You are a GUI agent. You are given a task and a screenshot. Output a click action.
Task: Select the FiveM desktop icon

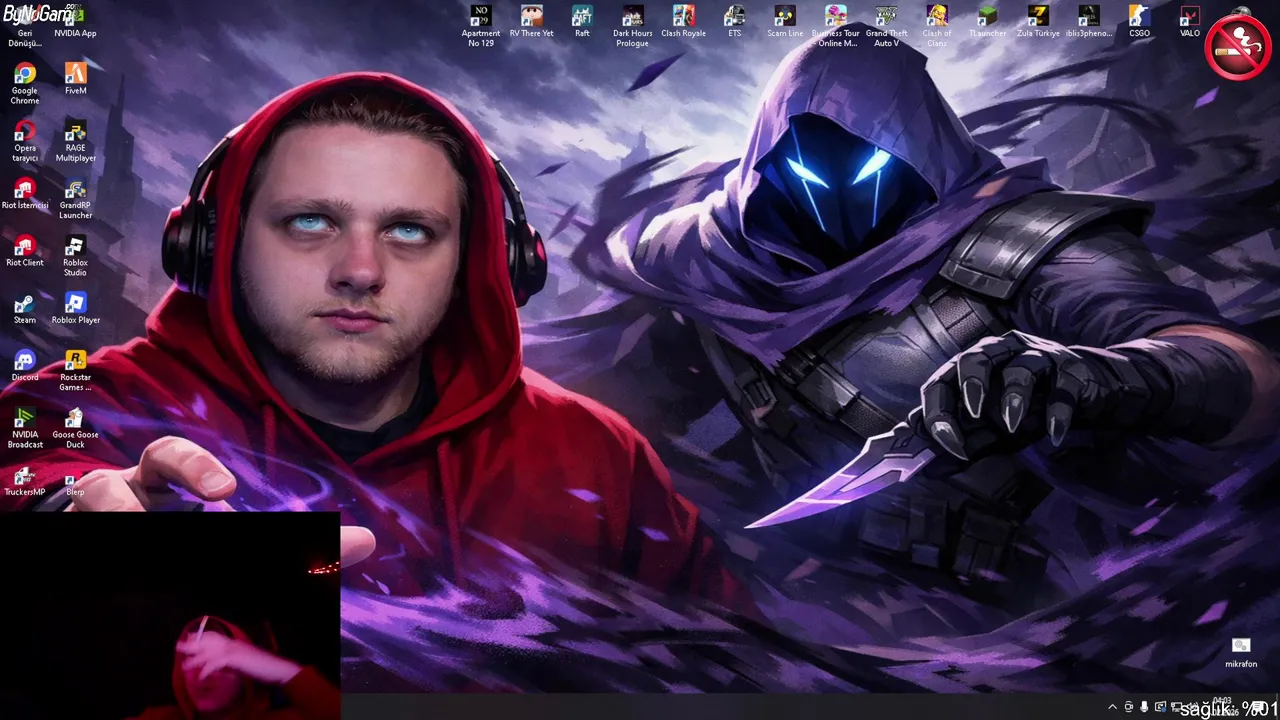tap(75, 79)
